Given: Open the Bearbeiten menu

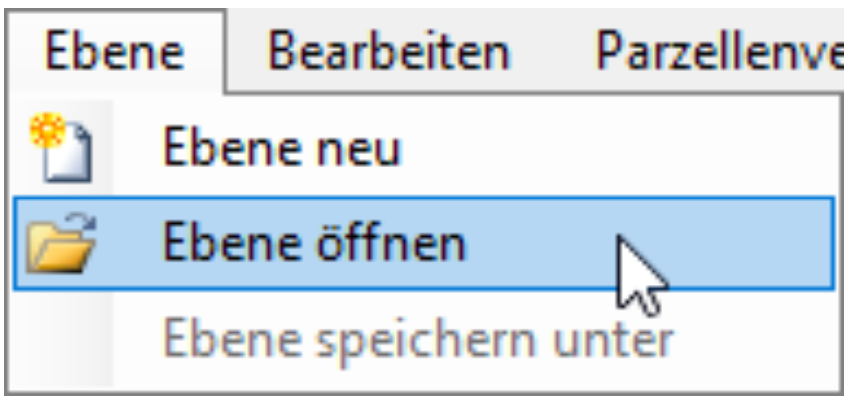Looking at the screenshot, I should (389, 50).
